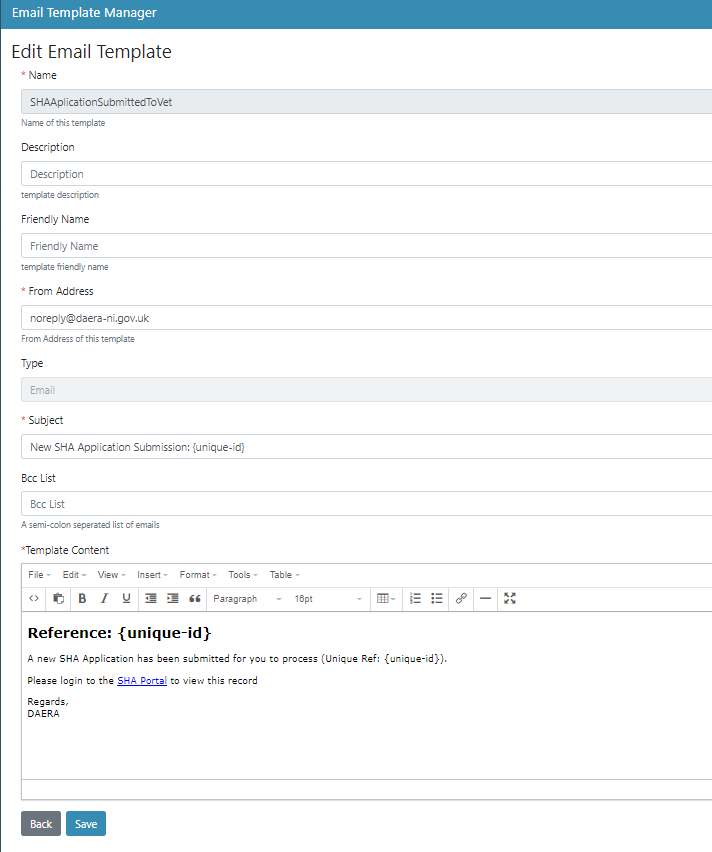This screenshot has height=852, width=712.
Task: Click the decrease indent icon
Action: pos(151,599)
